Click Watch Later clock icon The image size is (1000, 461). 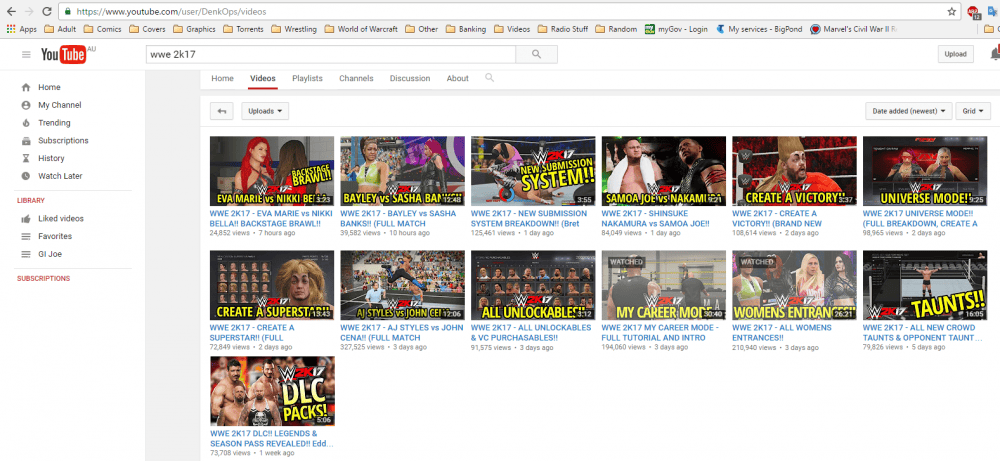click(x=26, y=176)
